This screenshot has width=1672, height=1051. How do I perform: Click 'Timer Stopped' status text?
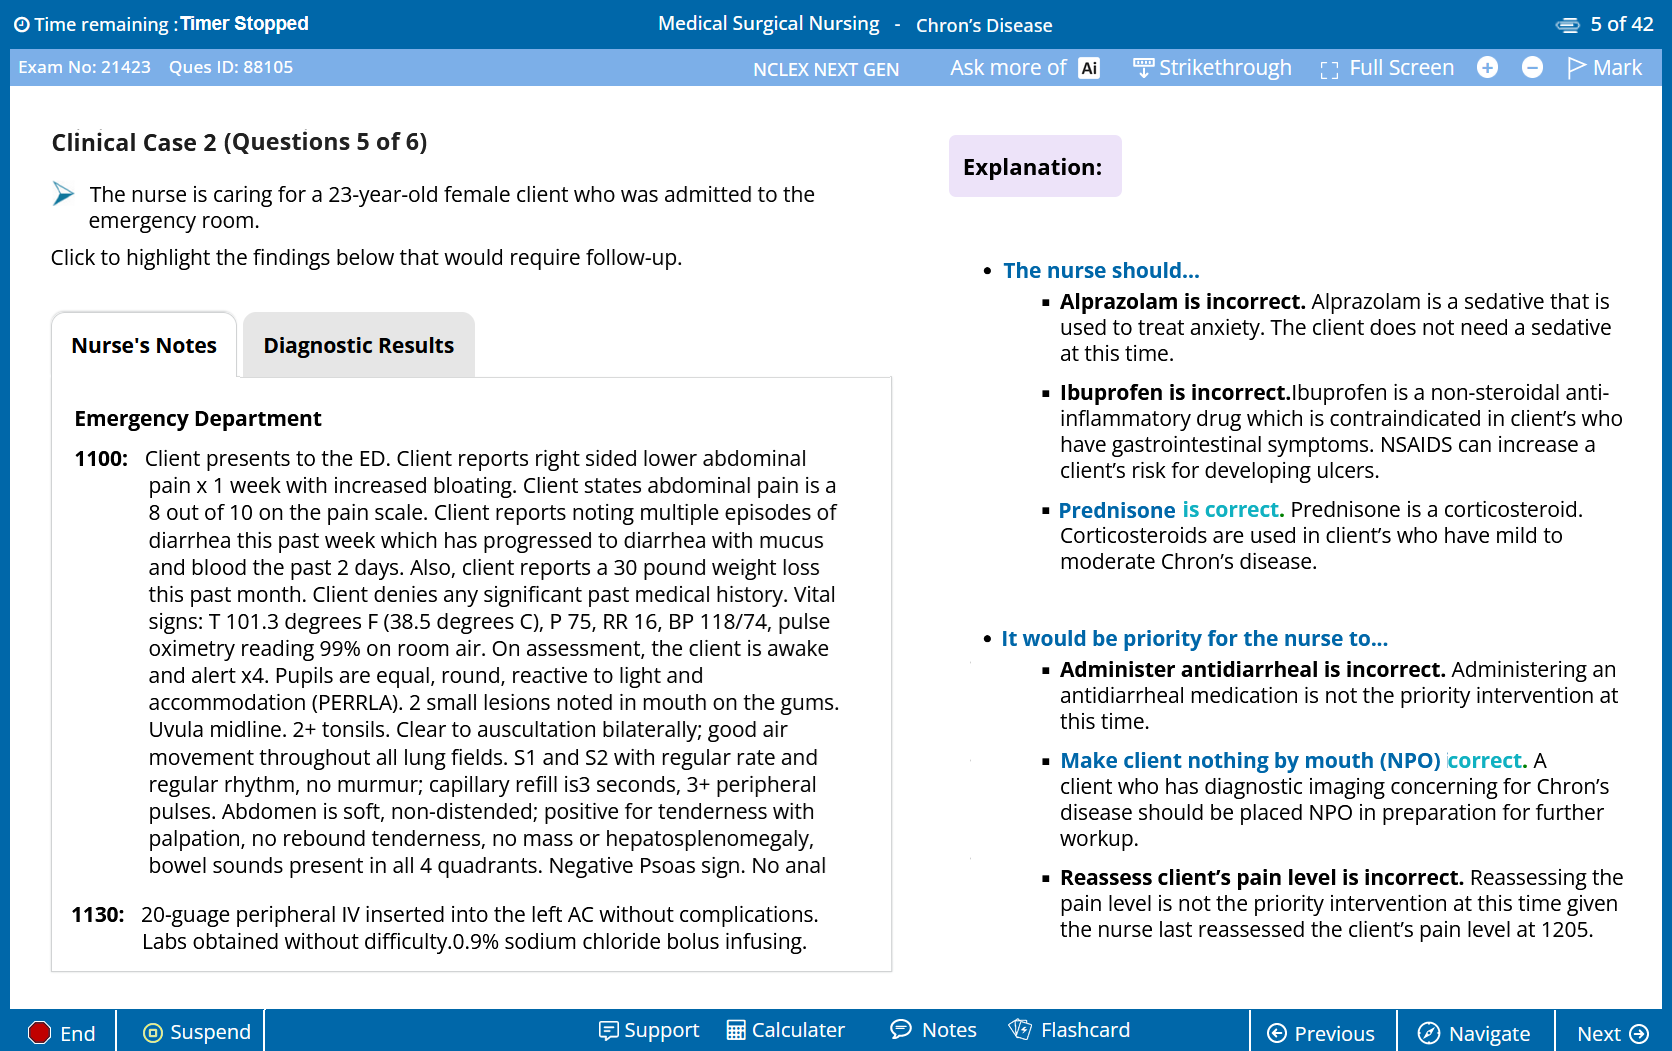click(244, 24)
